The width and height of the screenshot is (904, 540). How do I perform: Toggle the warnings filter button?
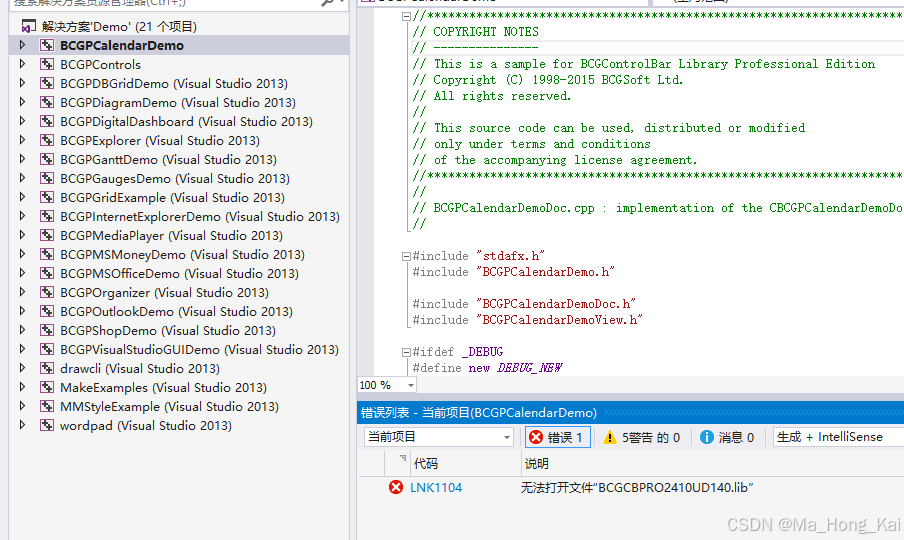click(642, 437)
